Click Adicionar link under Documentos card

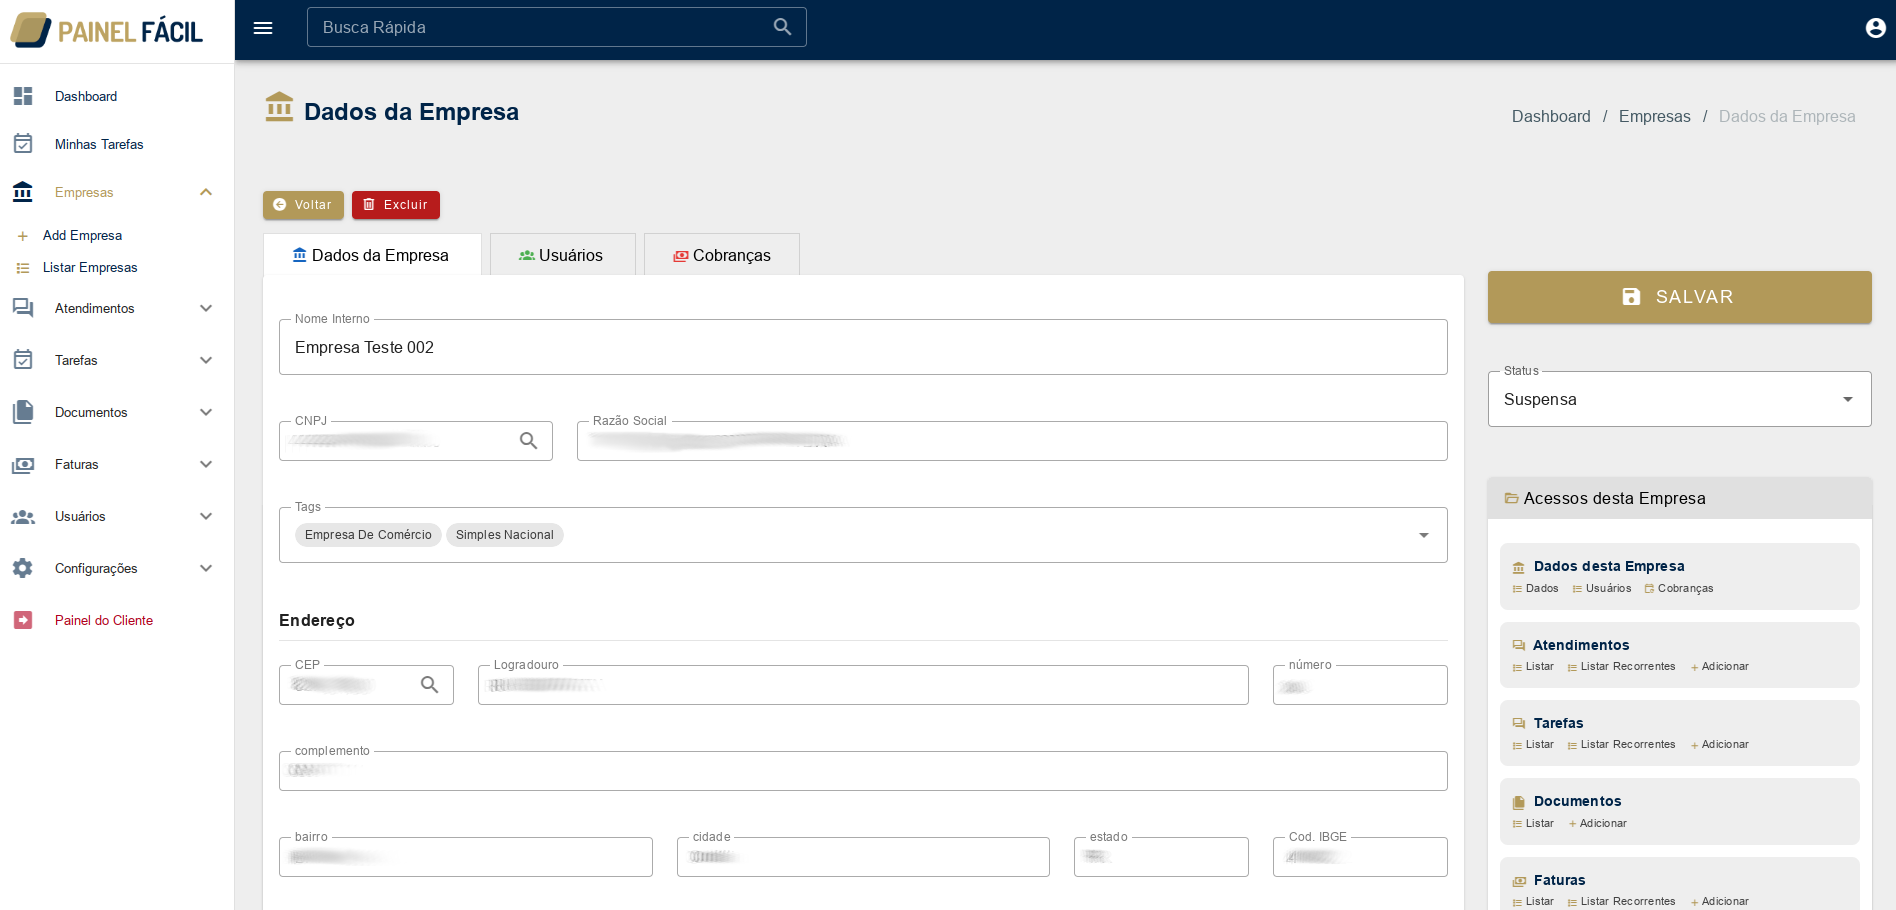[1603, 823]
